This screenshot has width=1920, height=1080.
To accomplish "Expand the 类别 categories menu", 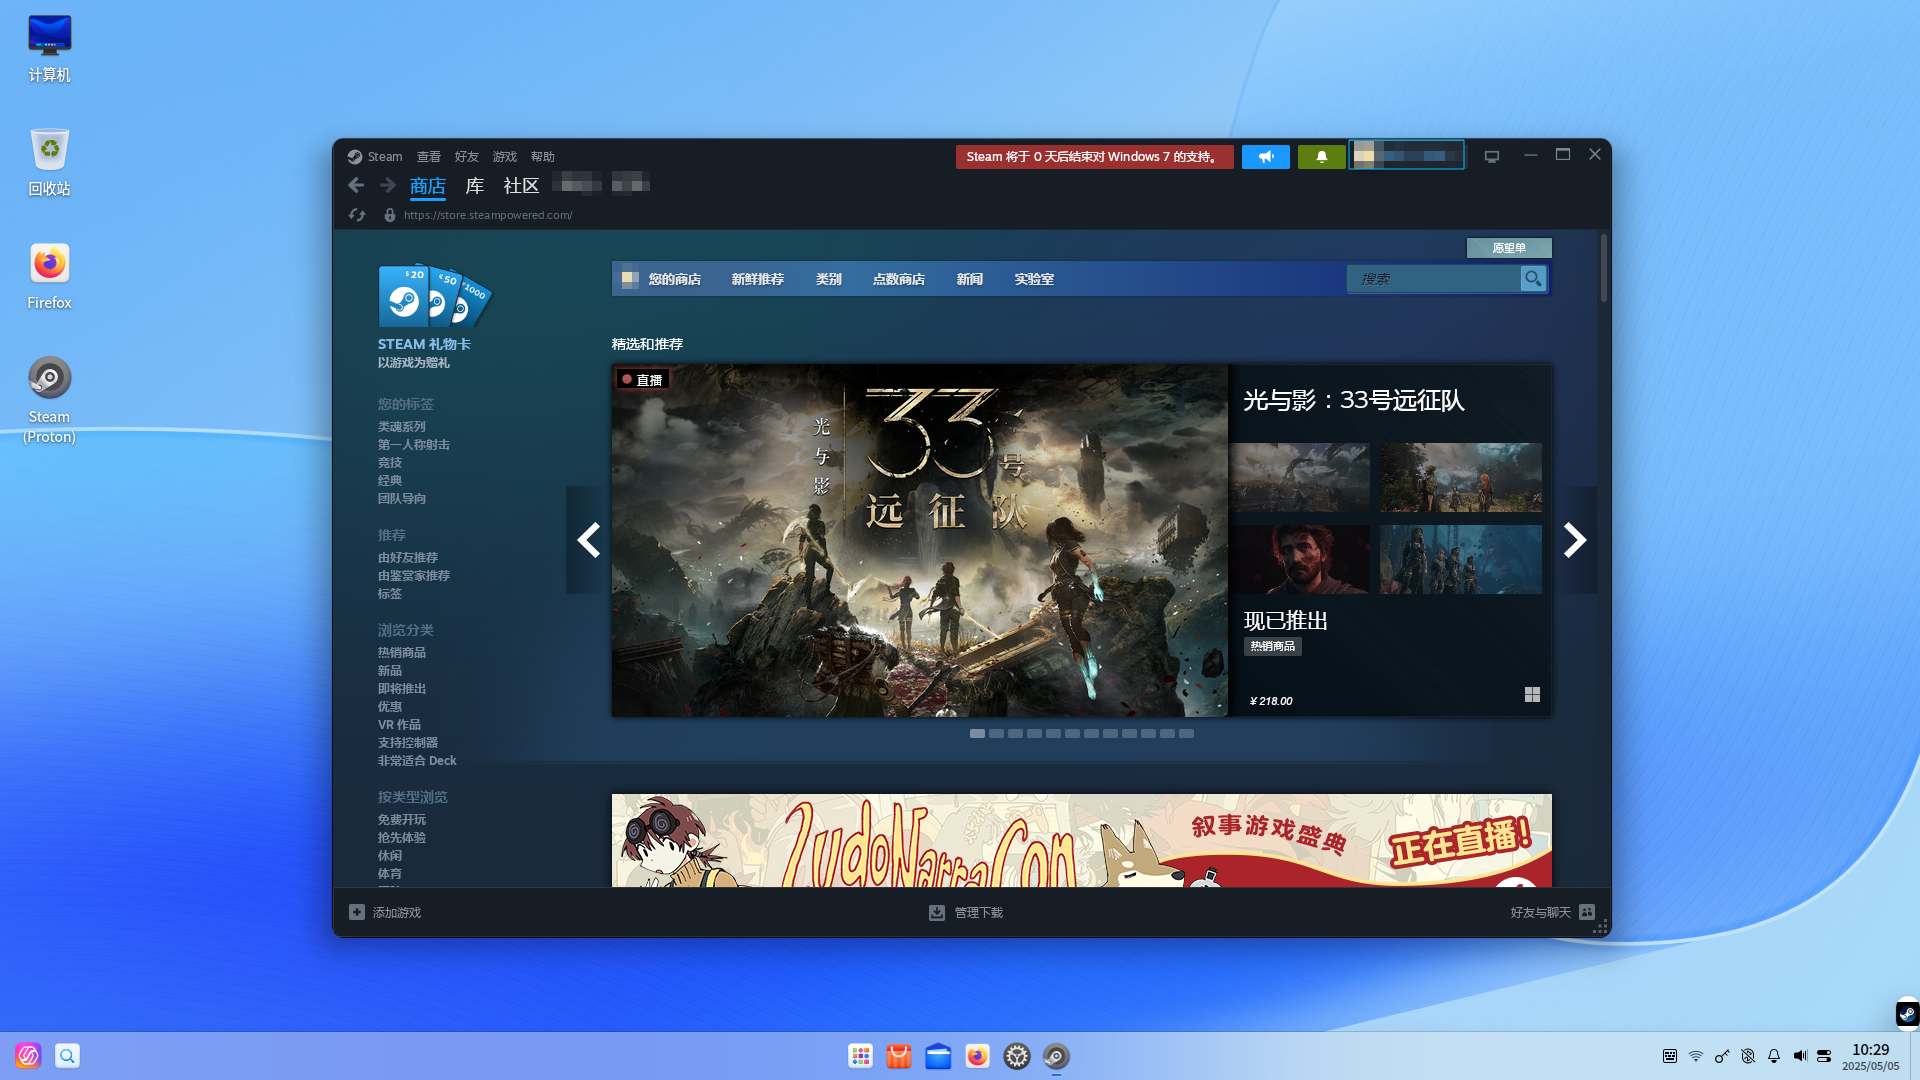I will click(x=828, y=279).
